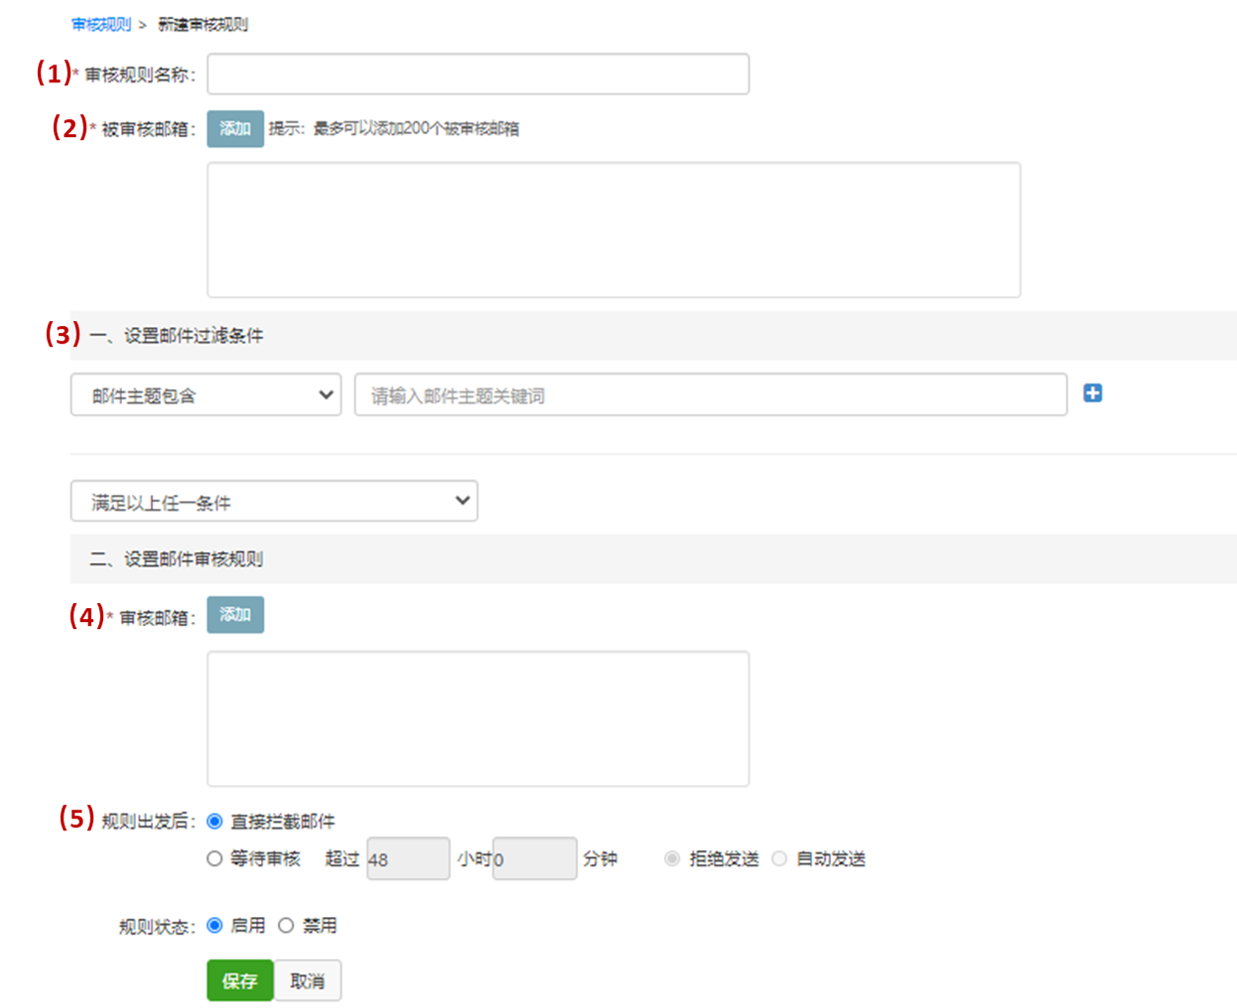Viewport: 1237px width, 1008px height.
Task: Click the 邮件主题关键词 input field
Action: pyautogui.click(x=710, y=395)
